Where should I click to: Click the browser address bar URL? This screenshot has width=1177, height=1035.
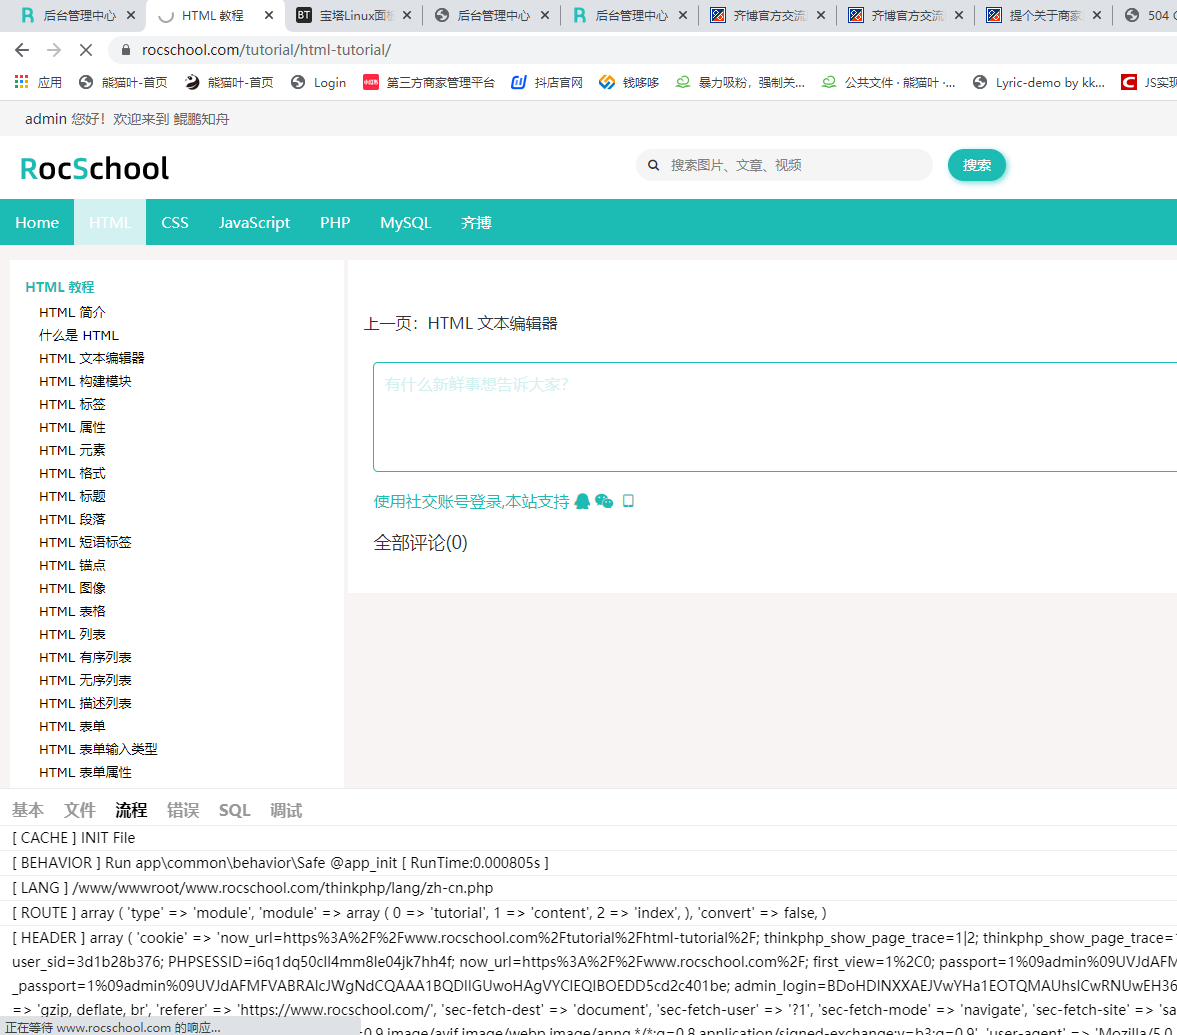coord(266,50)
